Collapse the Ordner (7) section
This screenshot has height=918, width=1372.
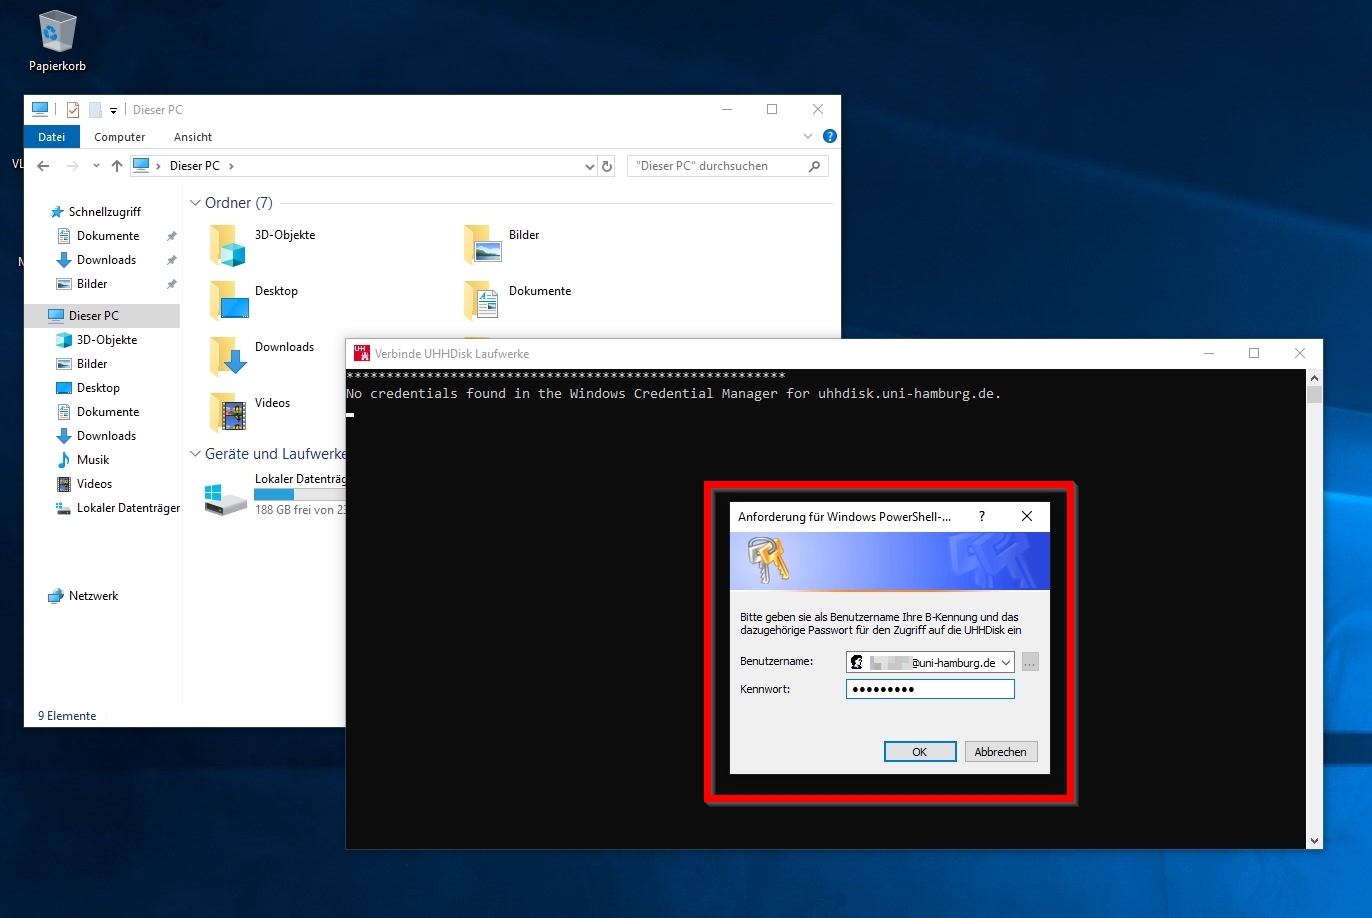195,203
